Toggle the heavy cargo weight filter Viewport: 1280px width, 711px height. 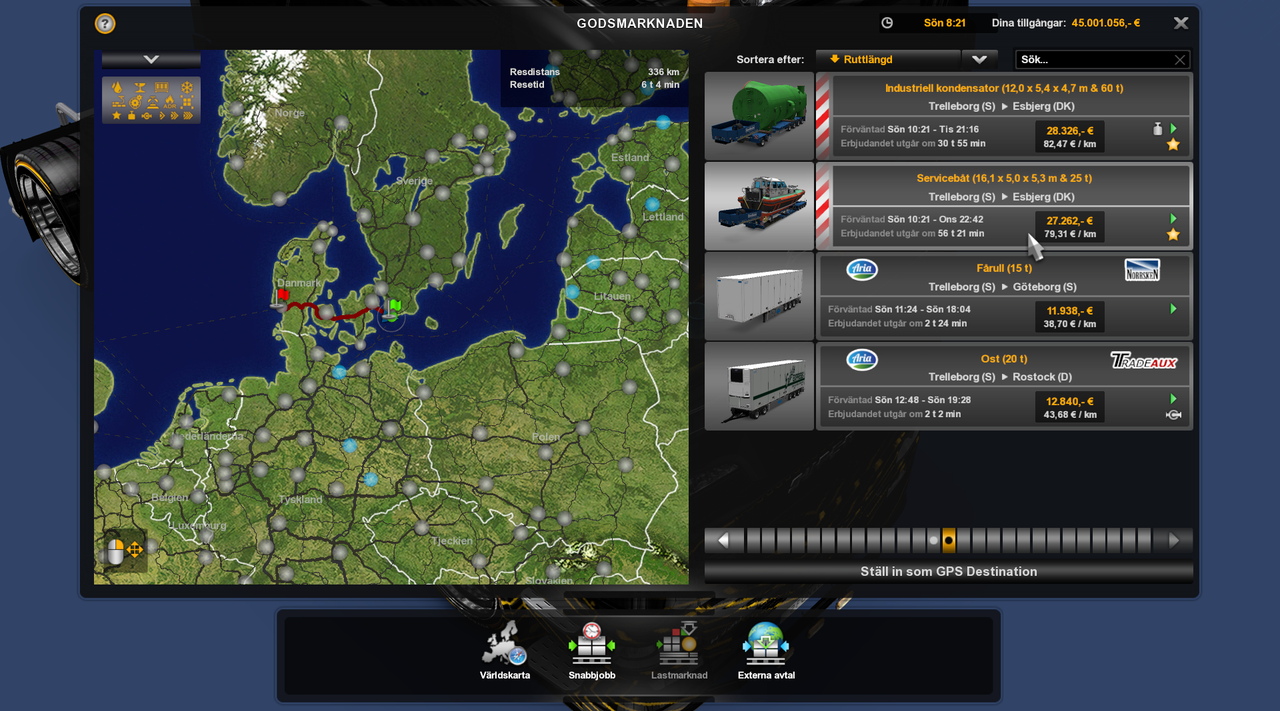131,116
